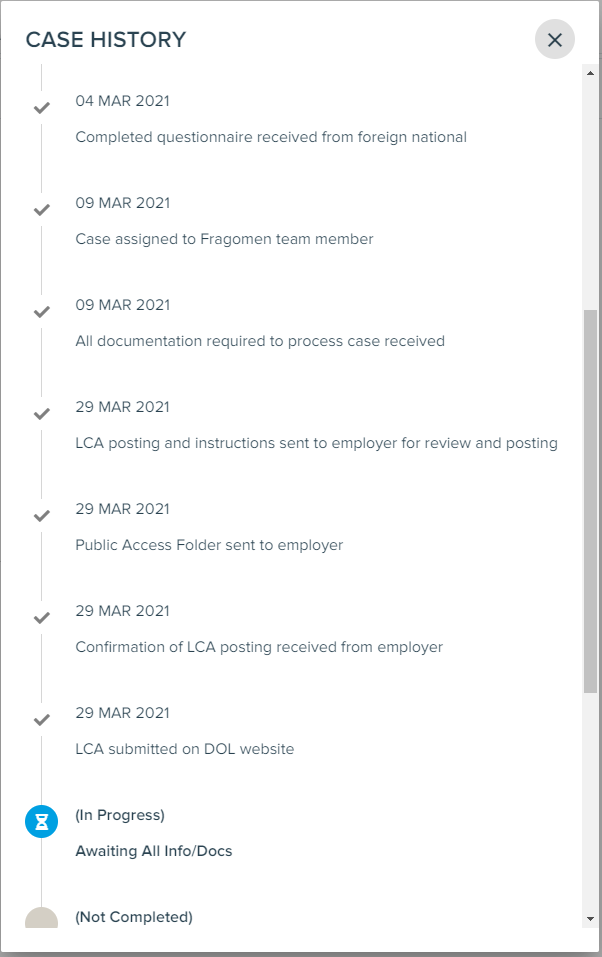Click the scrollbar up arrow
Viewport: 602px width, 957px height.
pyautogui.click(x=587, y=73)
